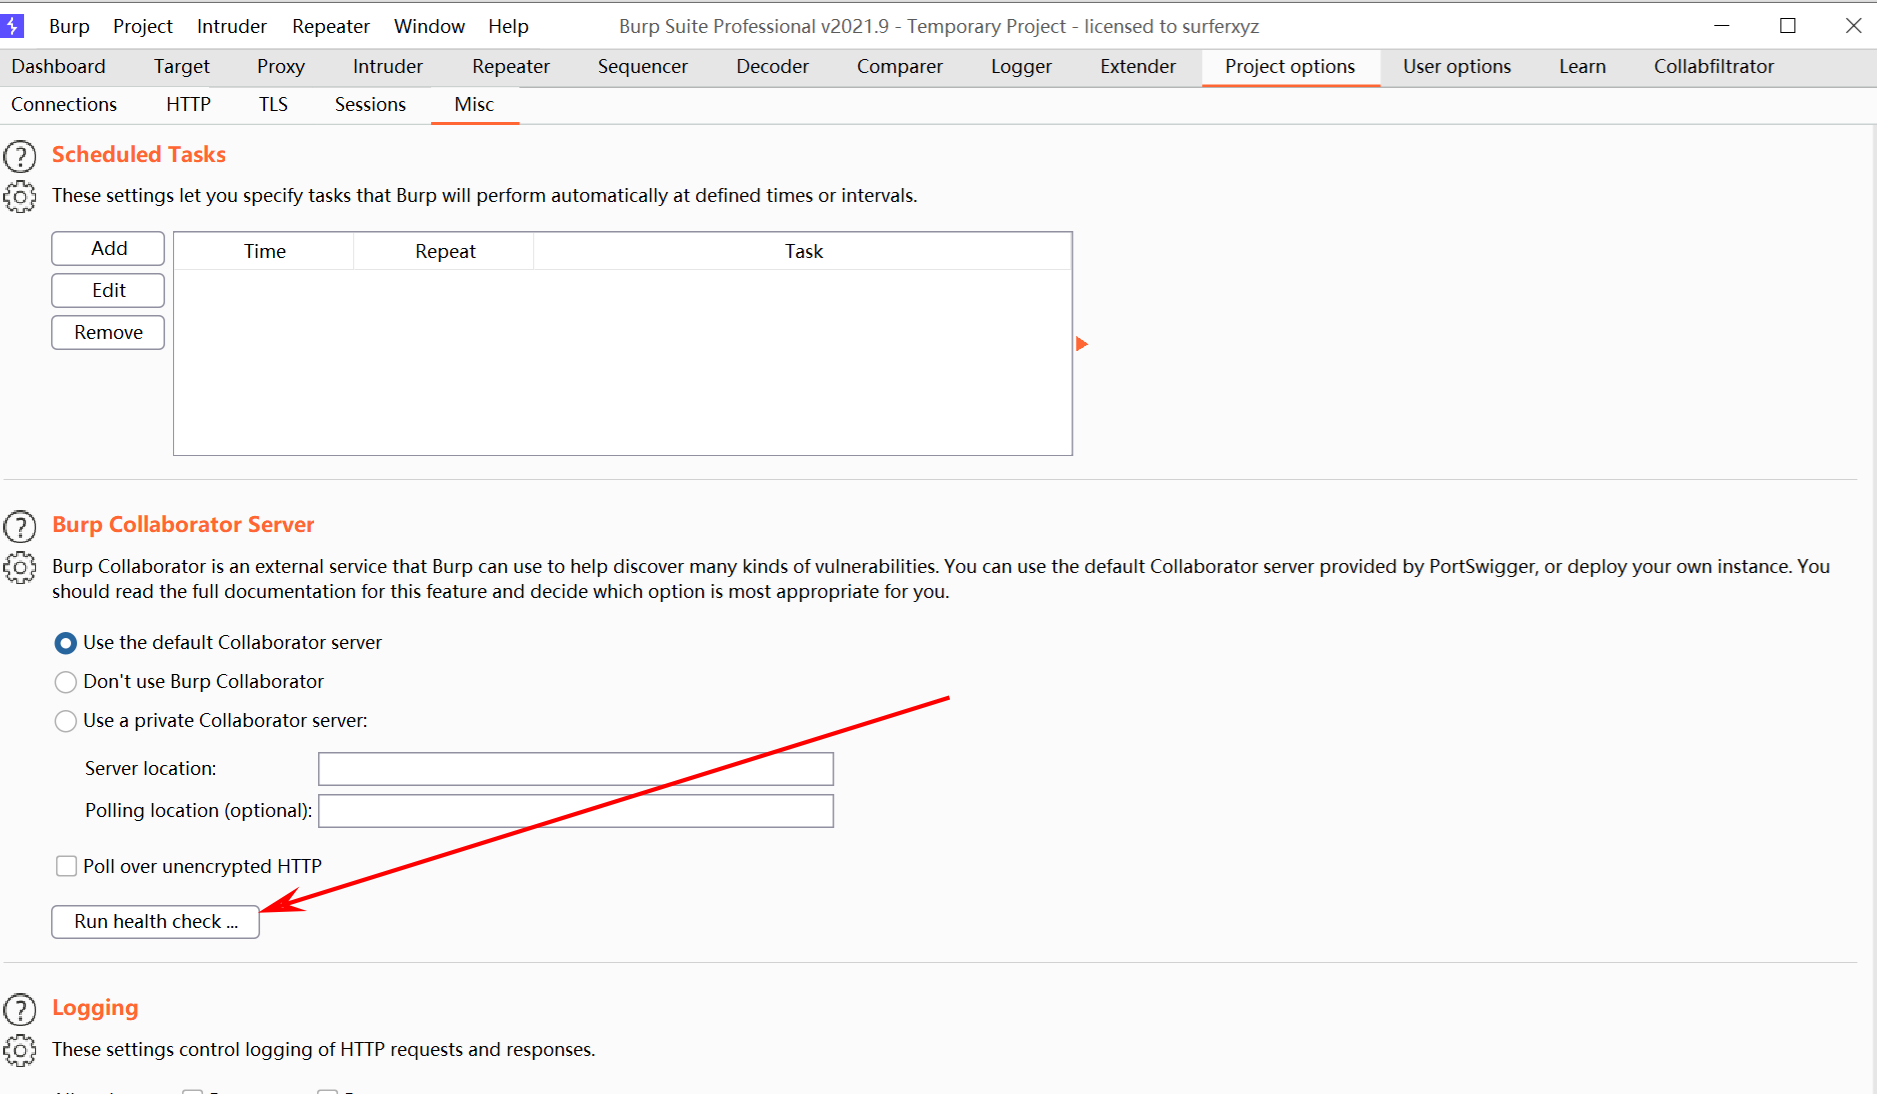The width and height of the screenshot is (1877, 1094).
Task: Switch to the Dashboard tab
Action: (x=58, y=66)
